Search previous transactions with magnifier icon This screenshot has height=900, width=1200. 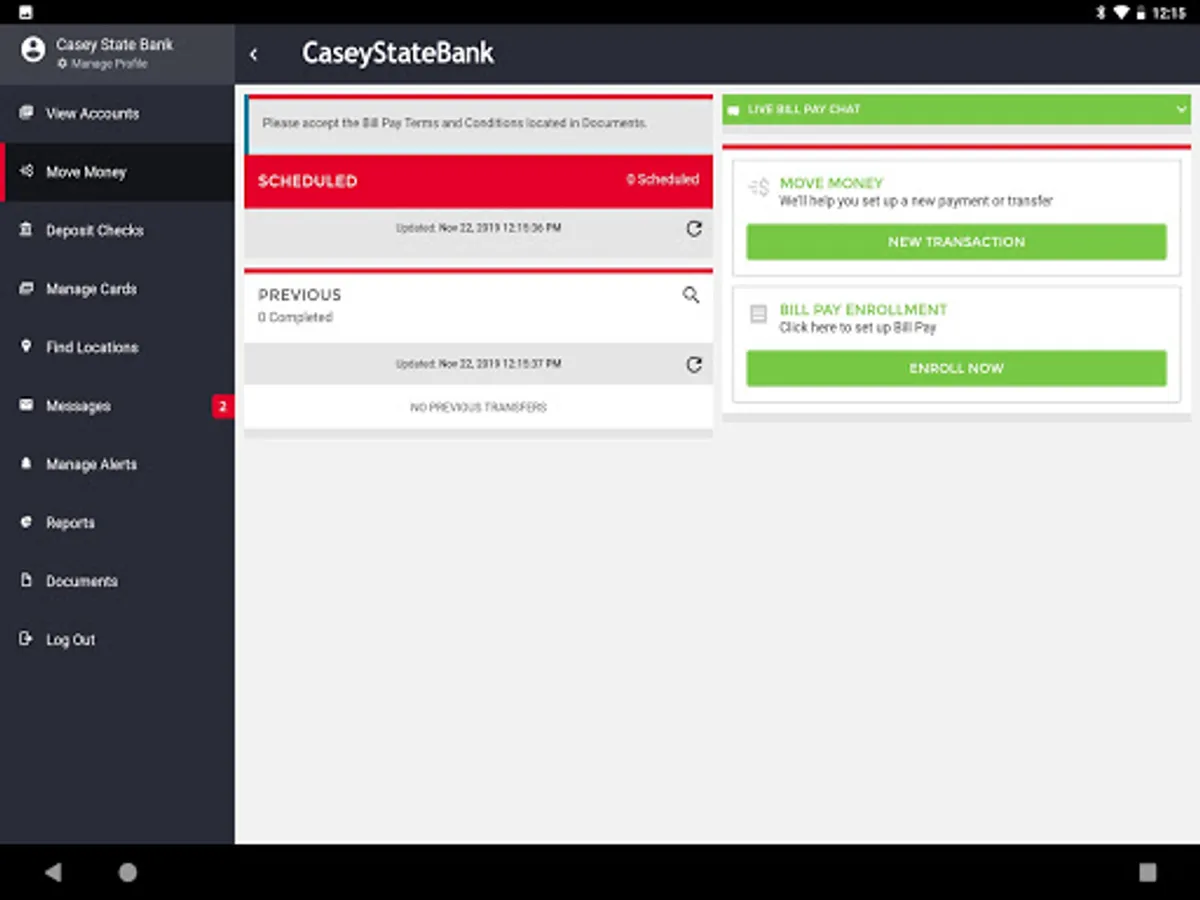(x=691, y=295)
